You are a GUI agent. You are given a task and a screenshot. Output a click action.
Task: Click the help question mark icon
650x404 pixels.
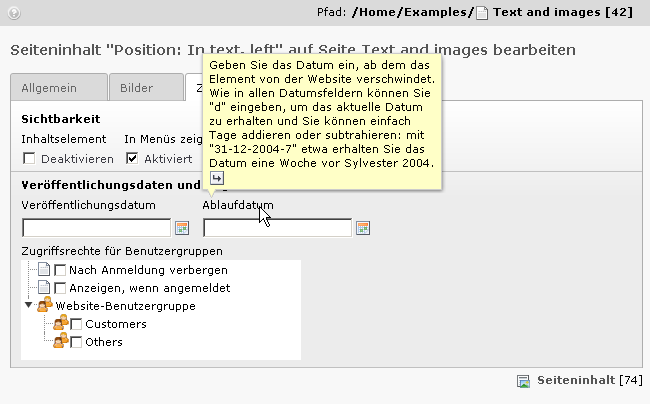(x=14, y=13)
